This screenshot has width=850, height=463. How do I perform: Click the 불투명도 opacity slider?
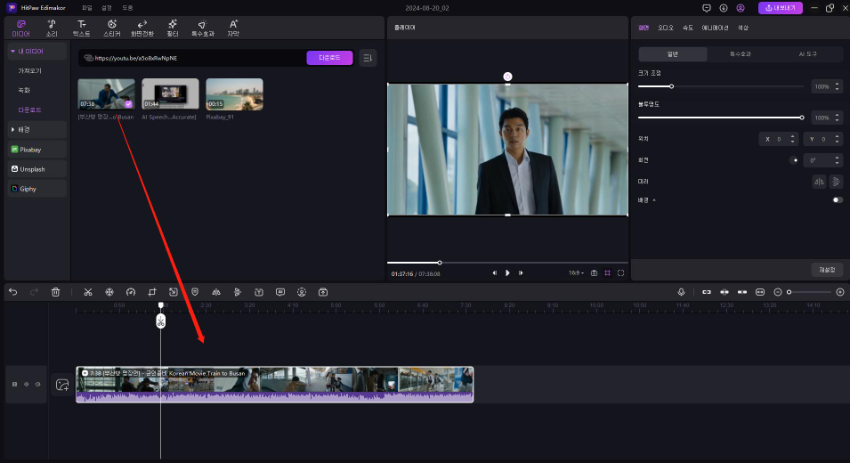pos(720,117)
